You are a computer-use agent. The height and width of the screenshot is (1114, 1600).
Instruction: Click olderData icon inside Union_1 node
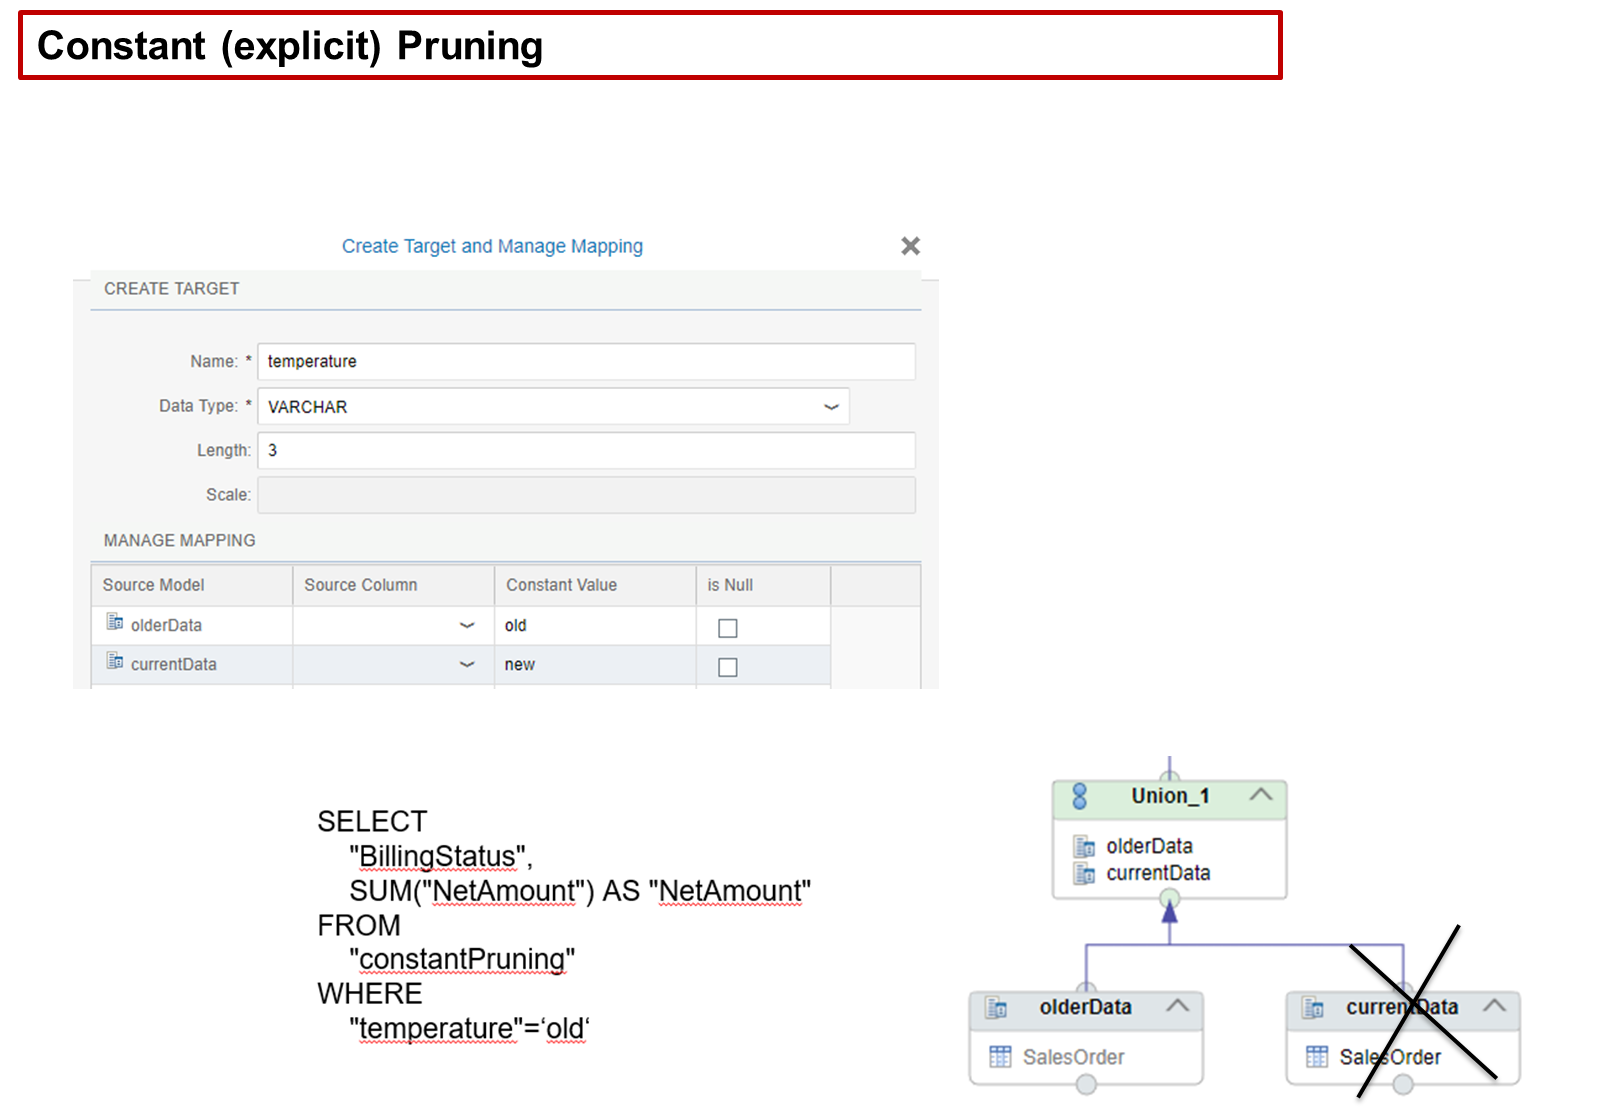click(x=1084, y=847)
